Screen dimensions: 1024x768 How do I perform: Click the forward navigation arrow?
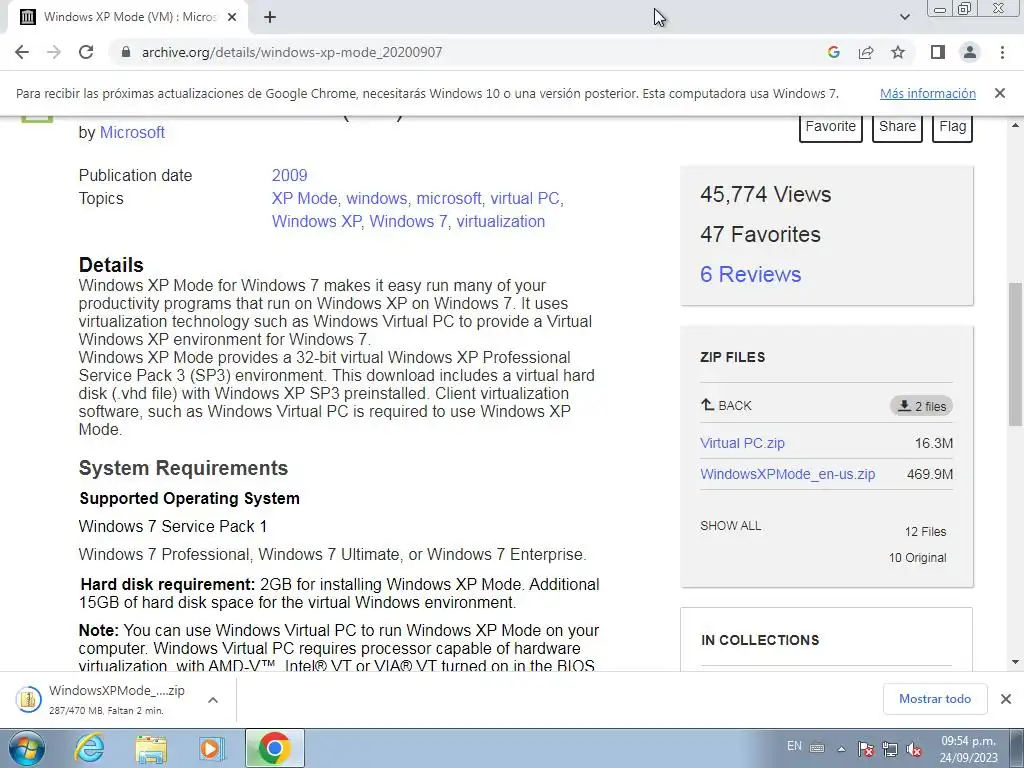point(54,52)
